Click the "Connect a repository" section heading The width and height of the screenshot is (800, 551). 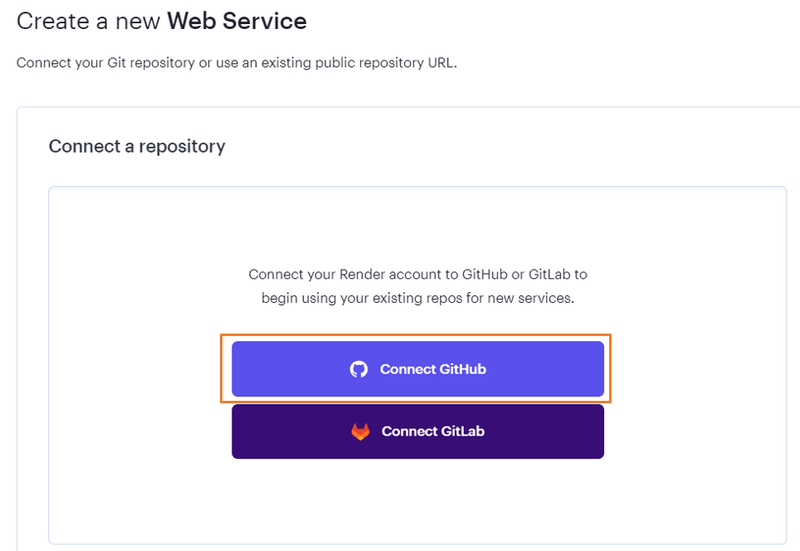137,146
